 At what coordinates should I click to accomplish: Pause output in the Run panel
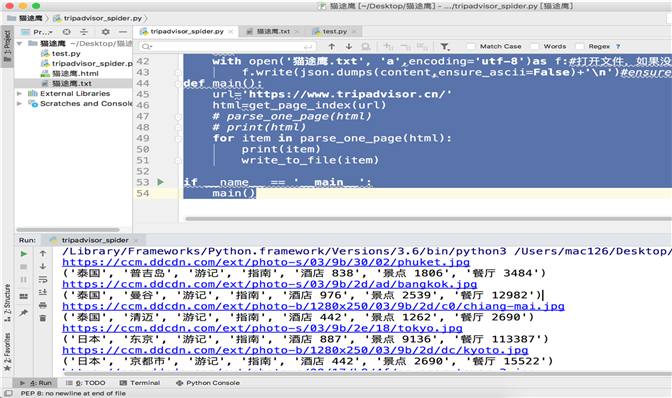click(x=24, y=279)
